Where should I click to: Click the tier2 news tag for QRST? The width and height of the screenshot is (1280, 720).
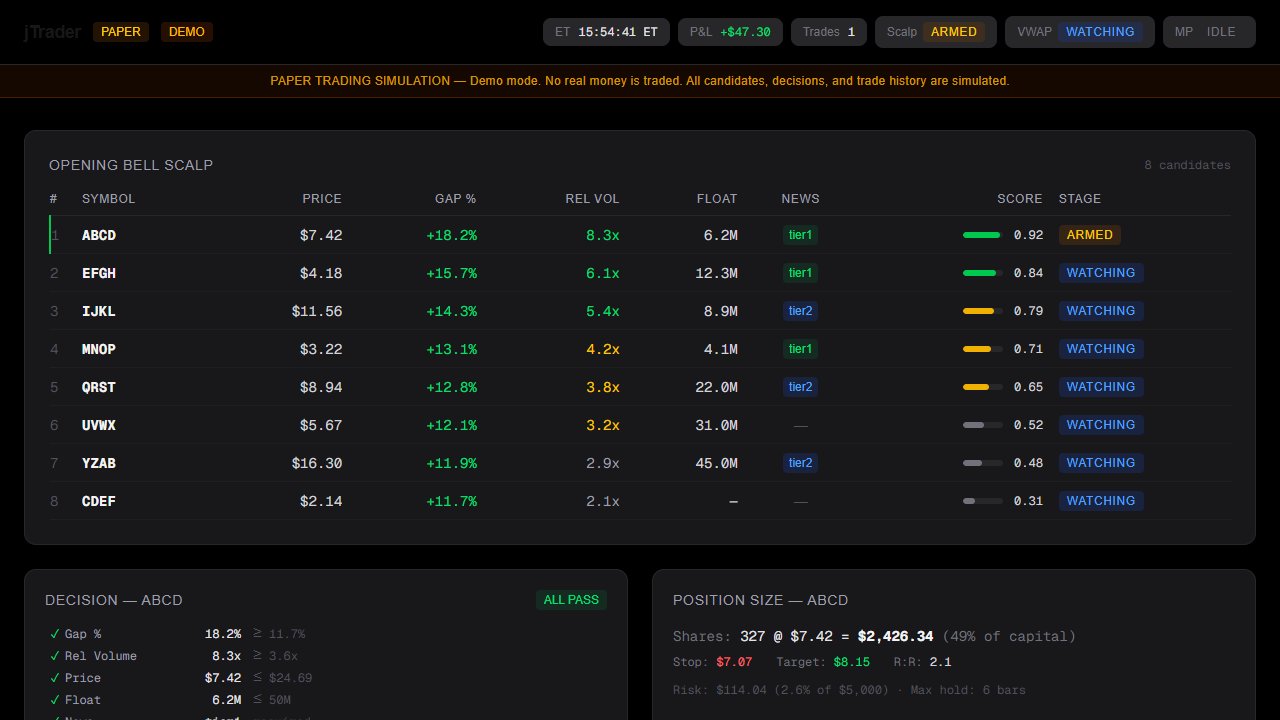tap(800, 387)
